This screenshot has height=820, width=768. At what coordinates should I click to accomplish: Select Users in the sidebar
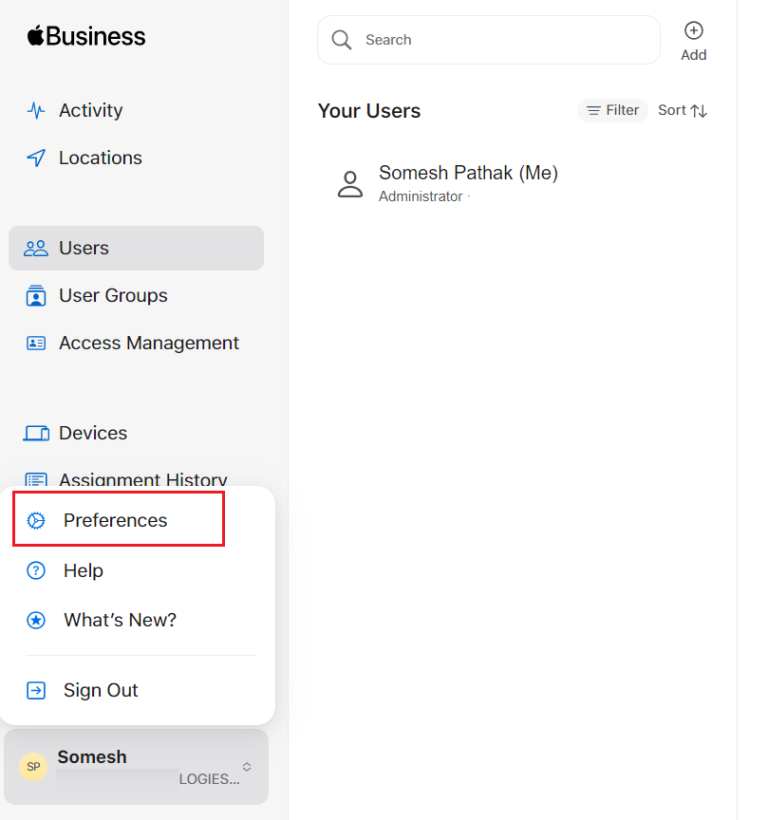pyautogui.click(x=136, y=248)
